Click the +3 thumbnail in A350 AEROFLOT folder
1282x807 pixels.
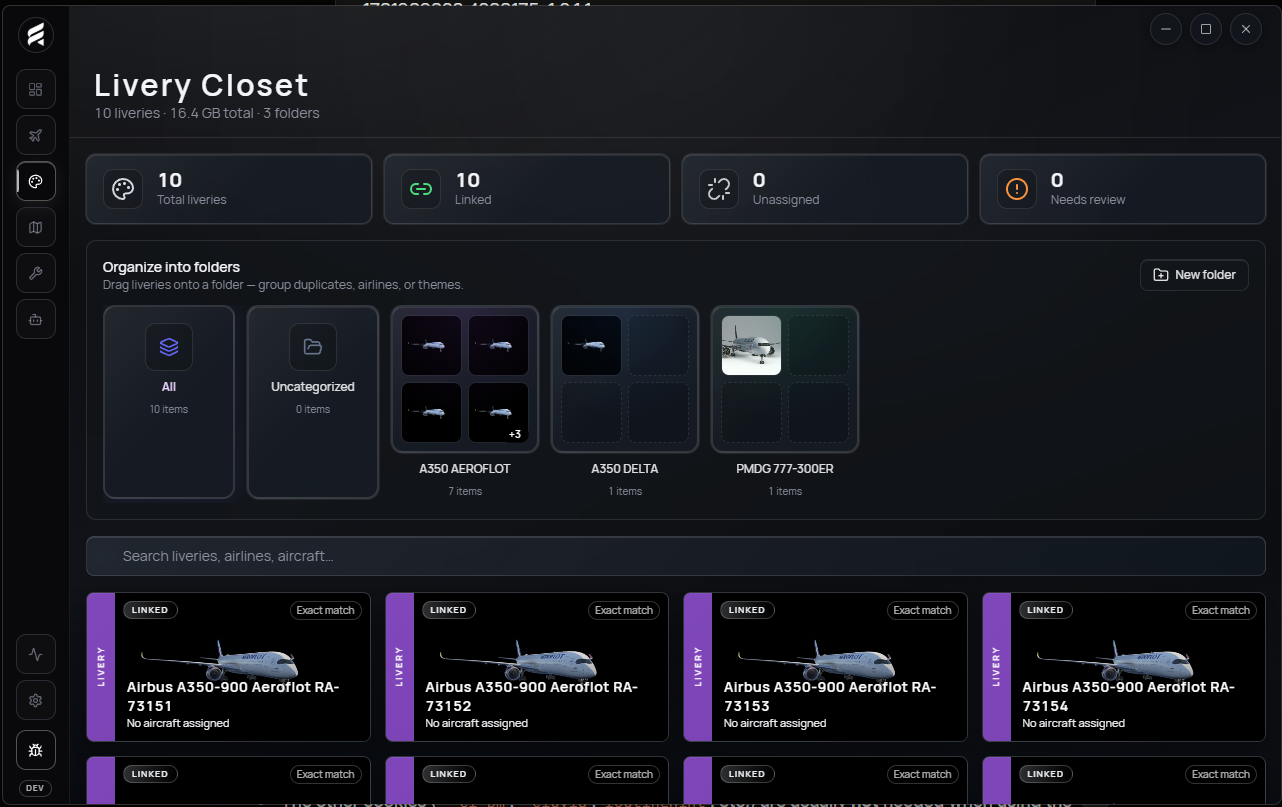pos(499,412)
